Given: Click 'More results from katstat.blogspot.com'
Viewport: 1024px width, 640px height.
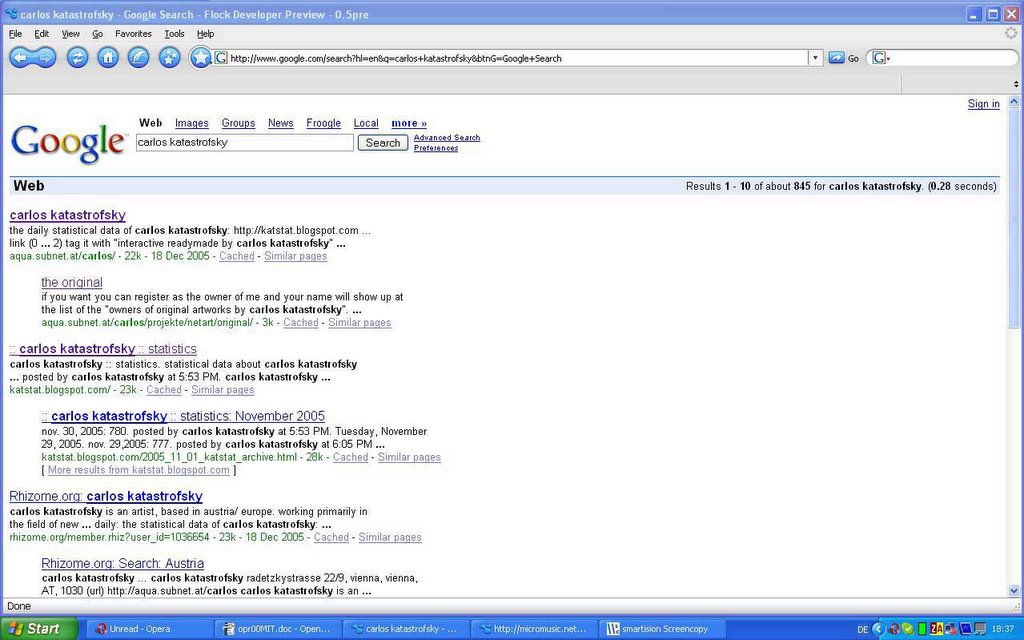Looking at the screenshot, I should (138, 470).
